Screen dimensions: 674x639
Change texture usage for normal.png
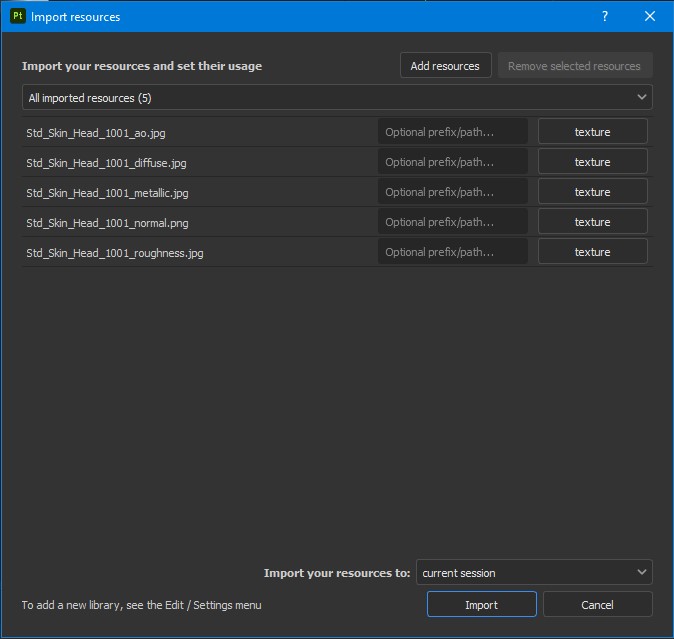pyautogui.click(x=592, y=222)
